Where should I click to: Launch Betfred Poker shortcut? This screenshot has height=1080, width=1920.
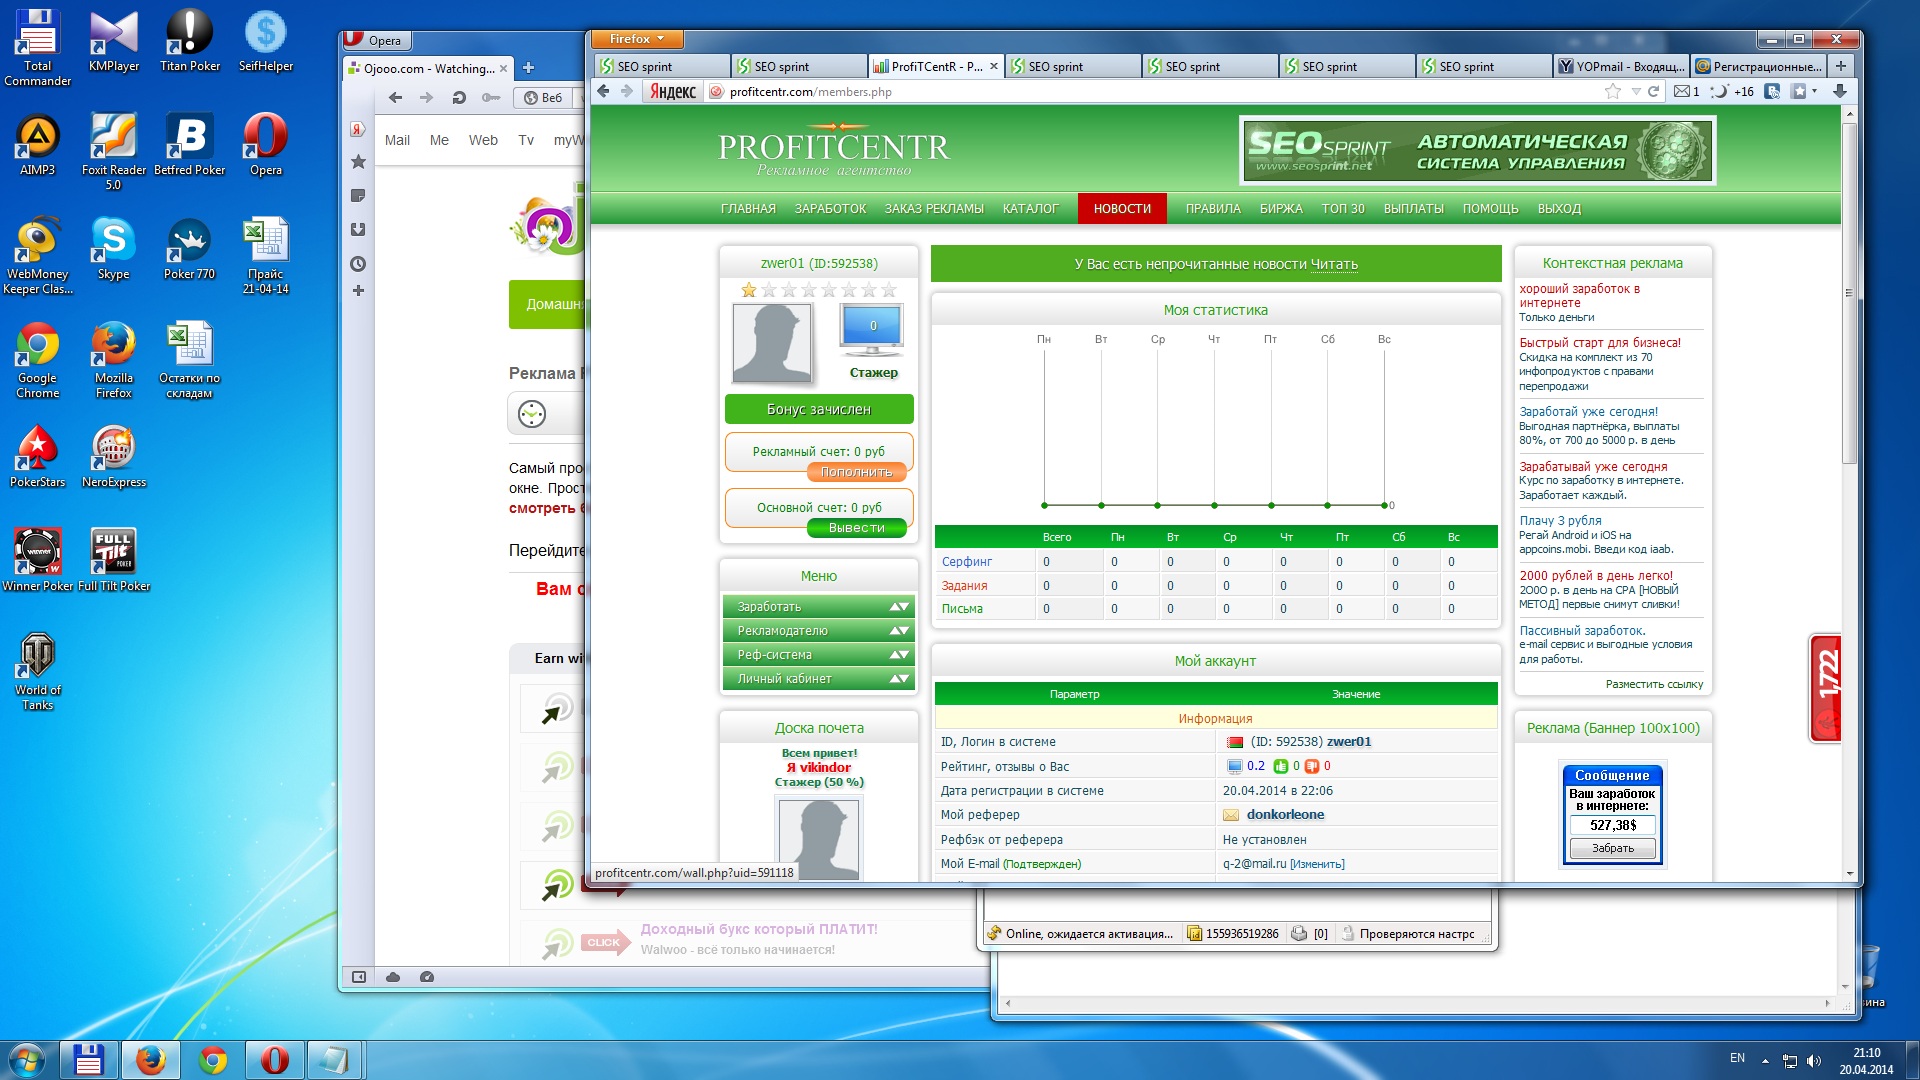pos(190,144)
